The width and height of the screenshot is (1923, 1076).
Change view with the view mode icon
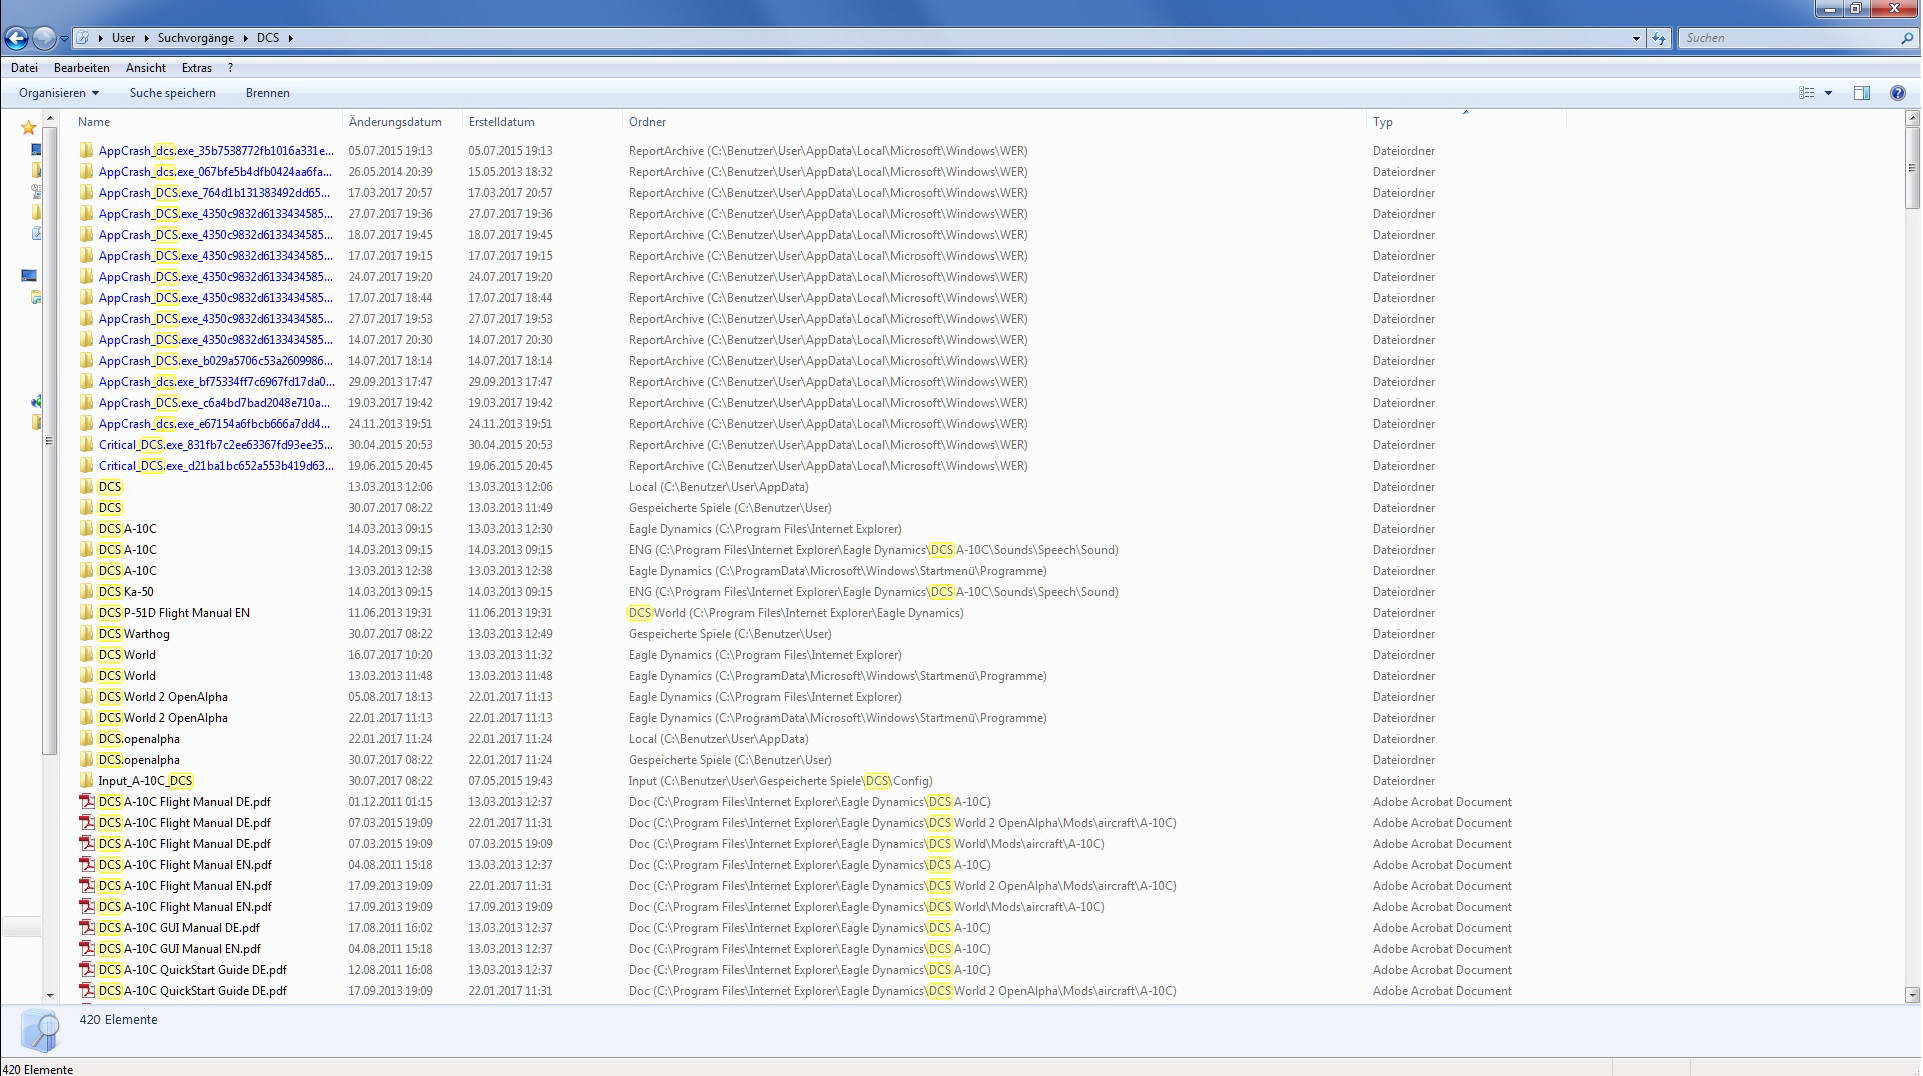tap(1806, 93)
